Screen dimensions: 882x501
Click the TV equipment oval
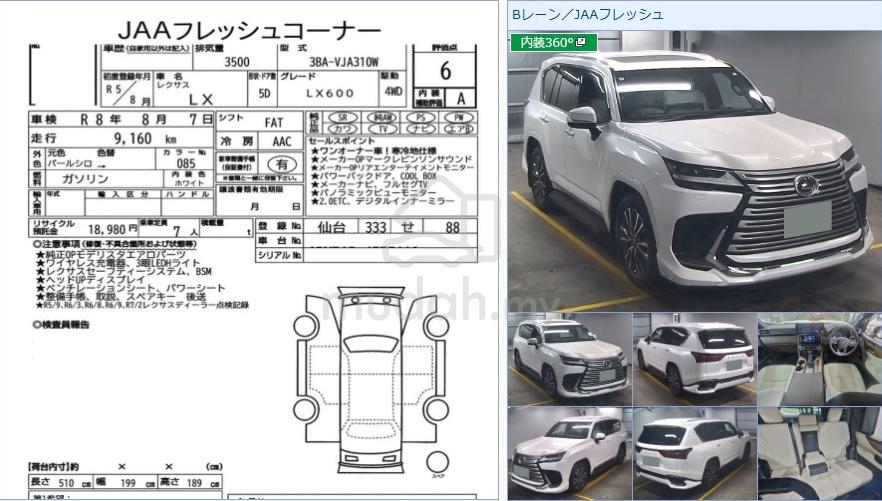[x=382, y=129]
